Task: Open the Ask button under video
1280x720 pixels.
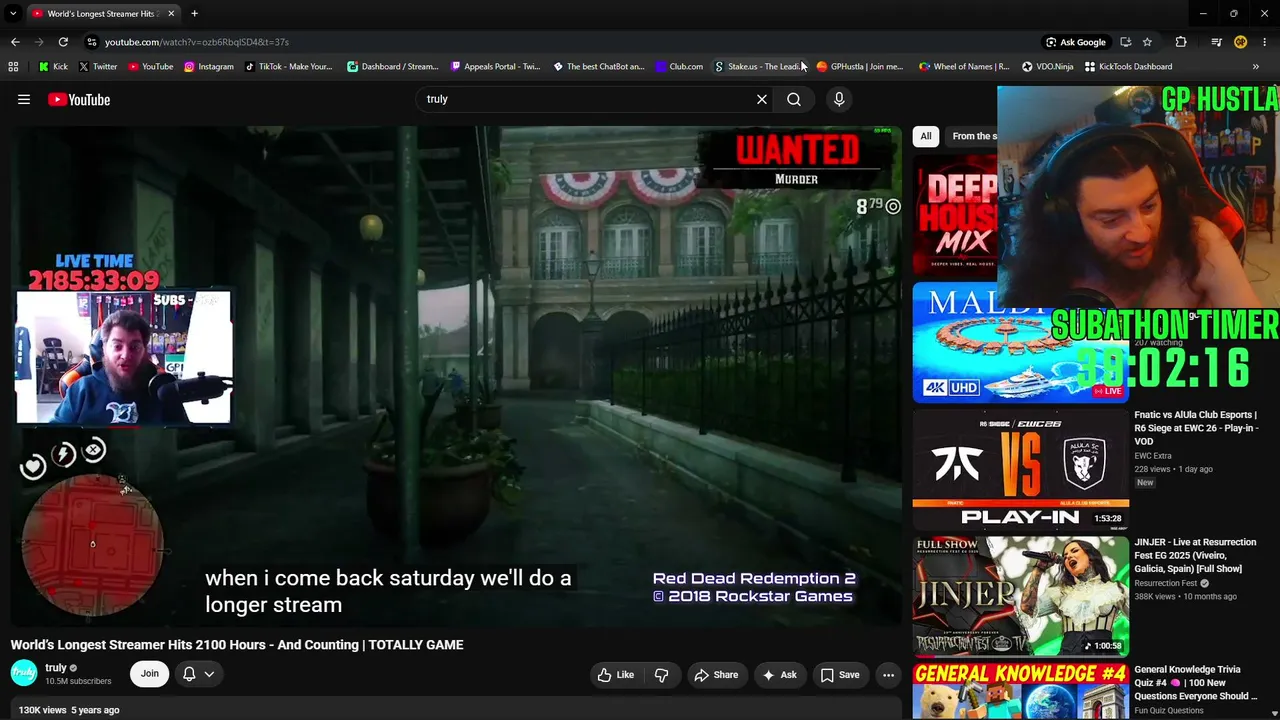Action: tap(780, 675)
